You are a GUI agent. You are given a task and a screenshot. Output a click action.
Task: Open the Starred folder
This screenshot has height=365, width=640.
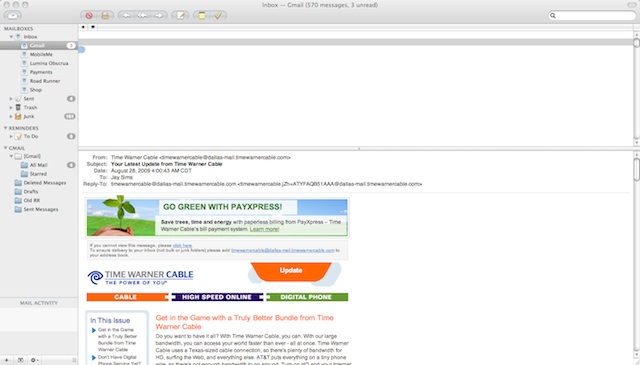click(39, 174)
